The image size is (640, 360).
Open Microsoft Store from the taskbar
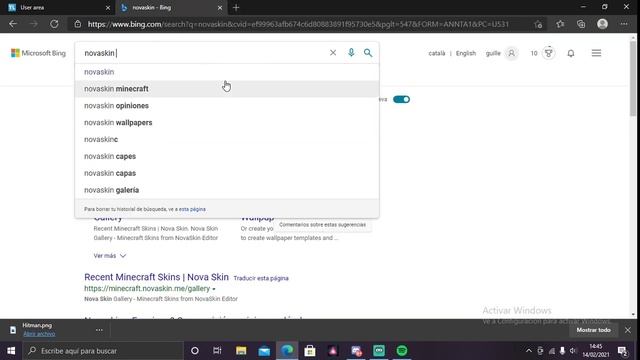(x=310, y=351)
